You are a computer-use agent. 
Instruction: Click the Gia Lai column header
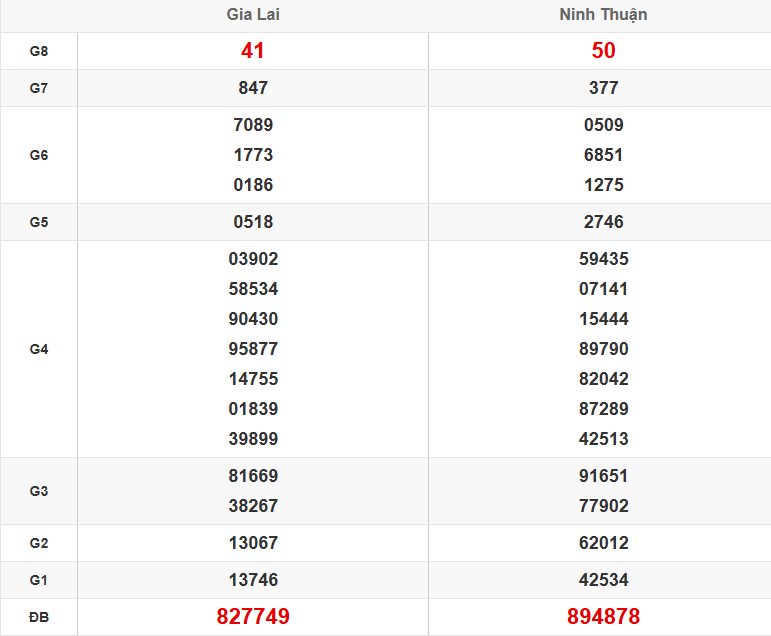point(253,15)
